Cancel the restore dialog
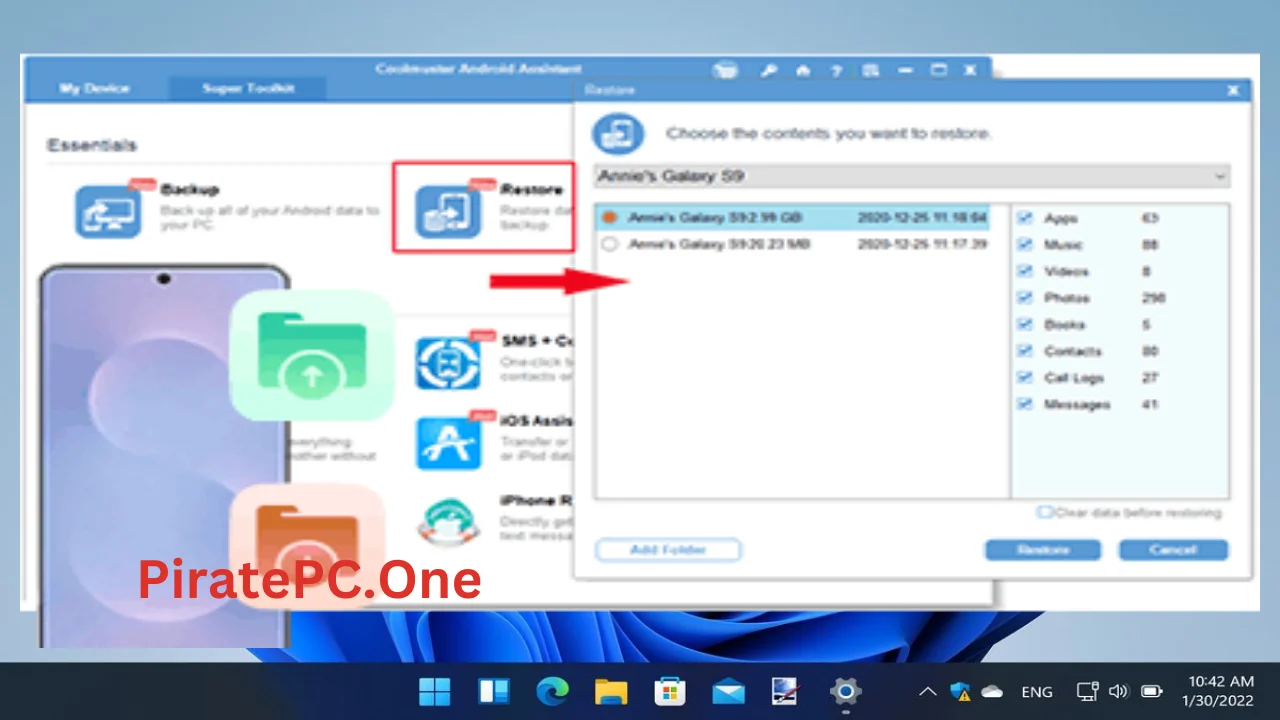 [1173, 550]
